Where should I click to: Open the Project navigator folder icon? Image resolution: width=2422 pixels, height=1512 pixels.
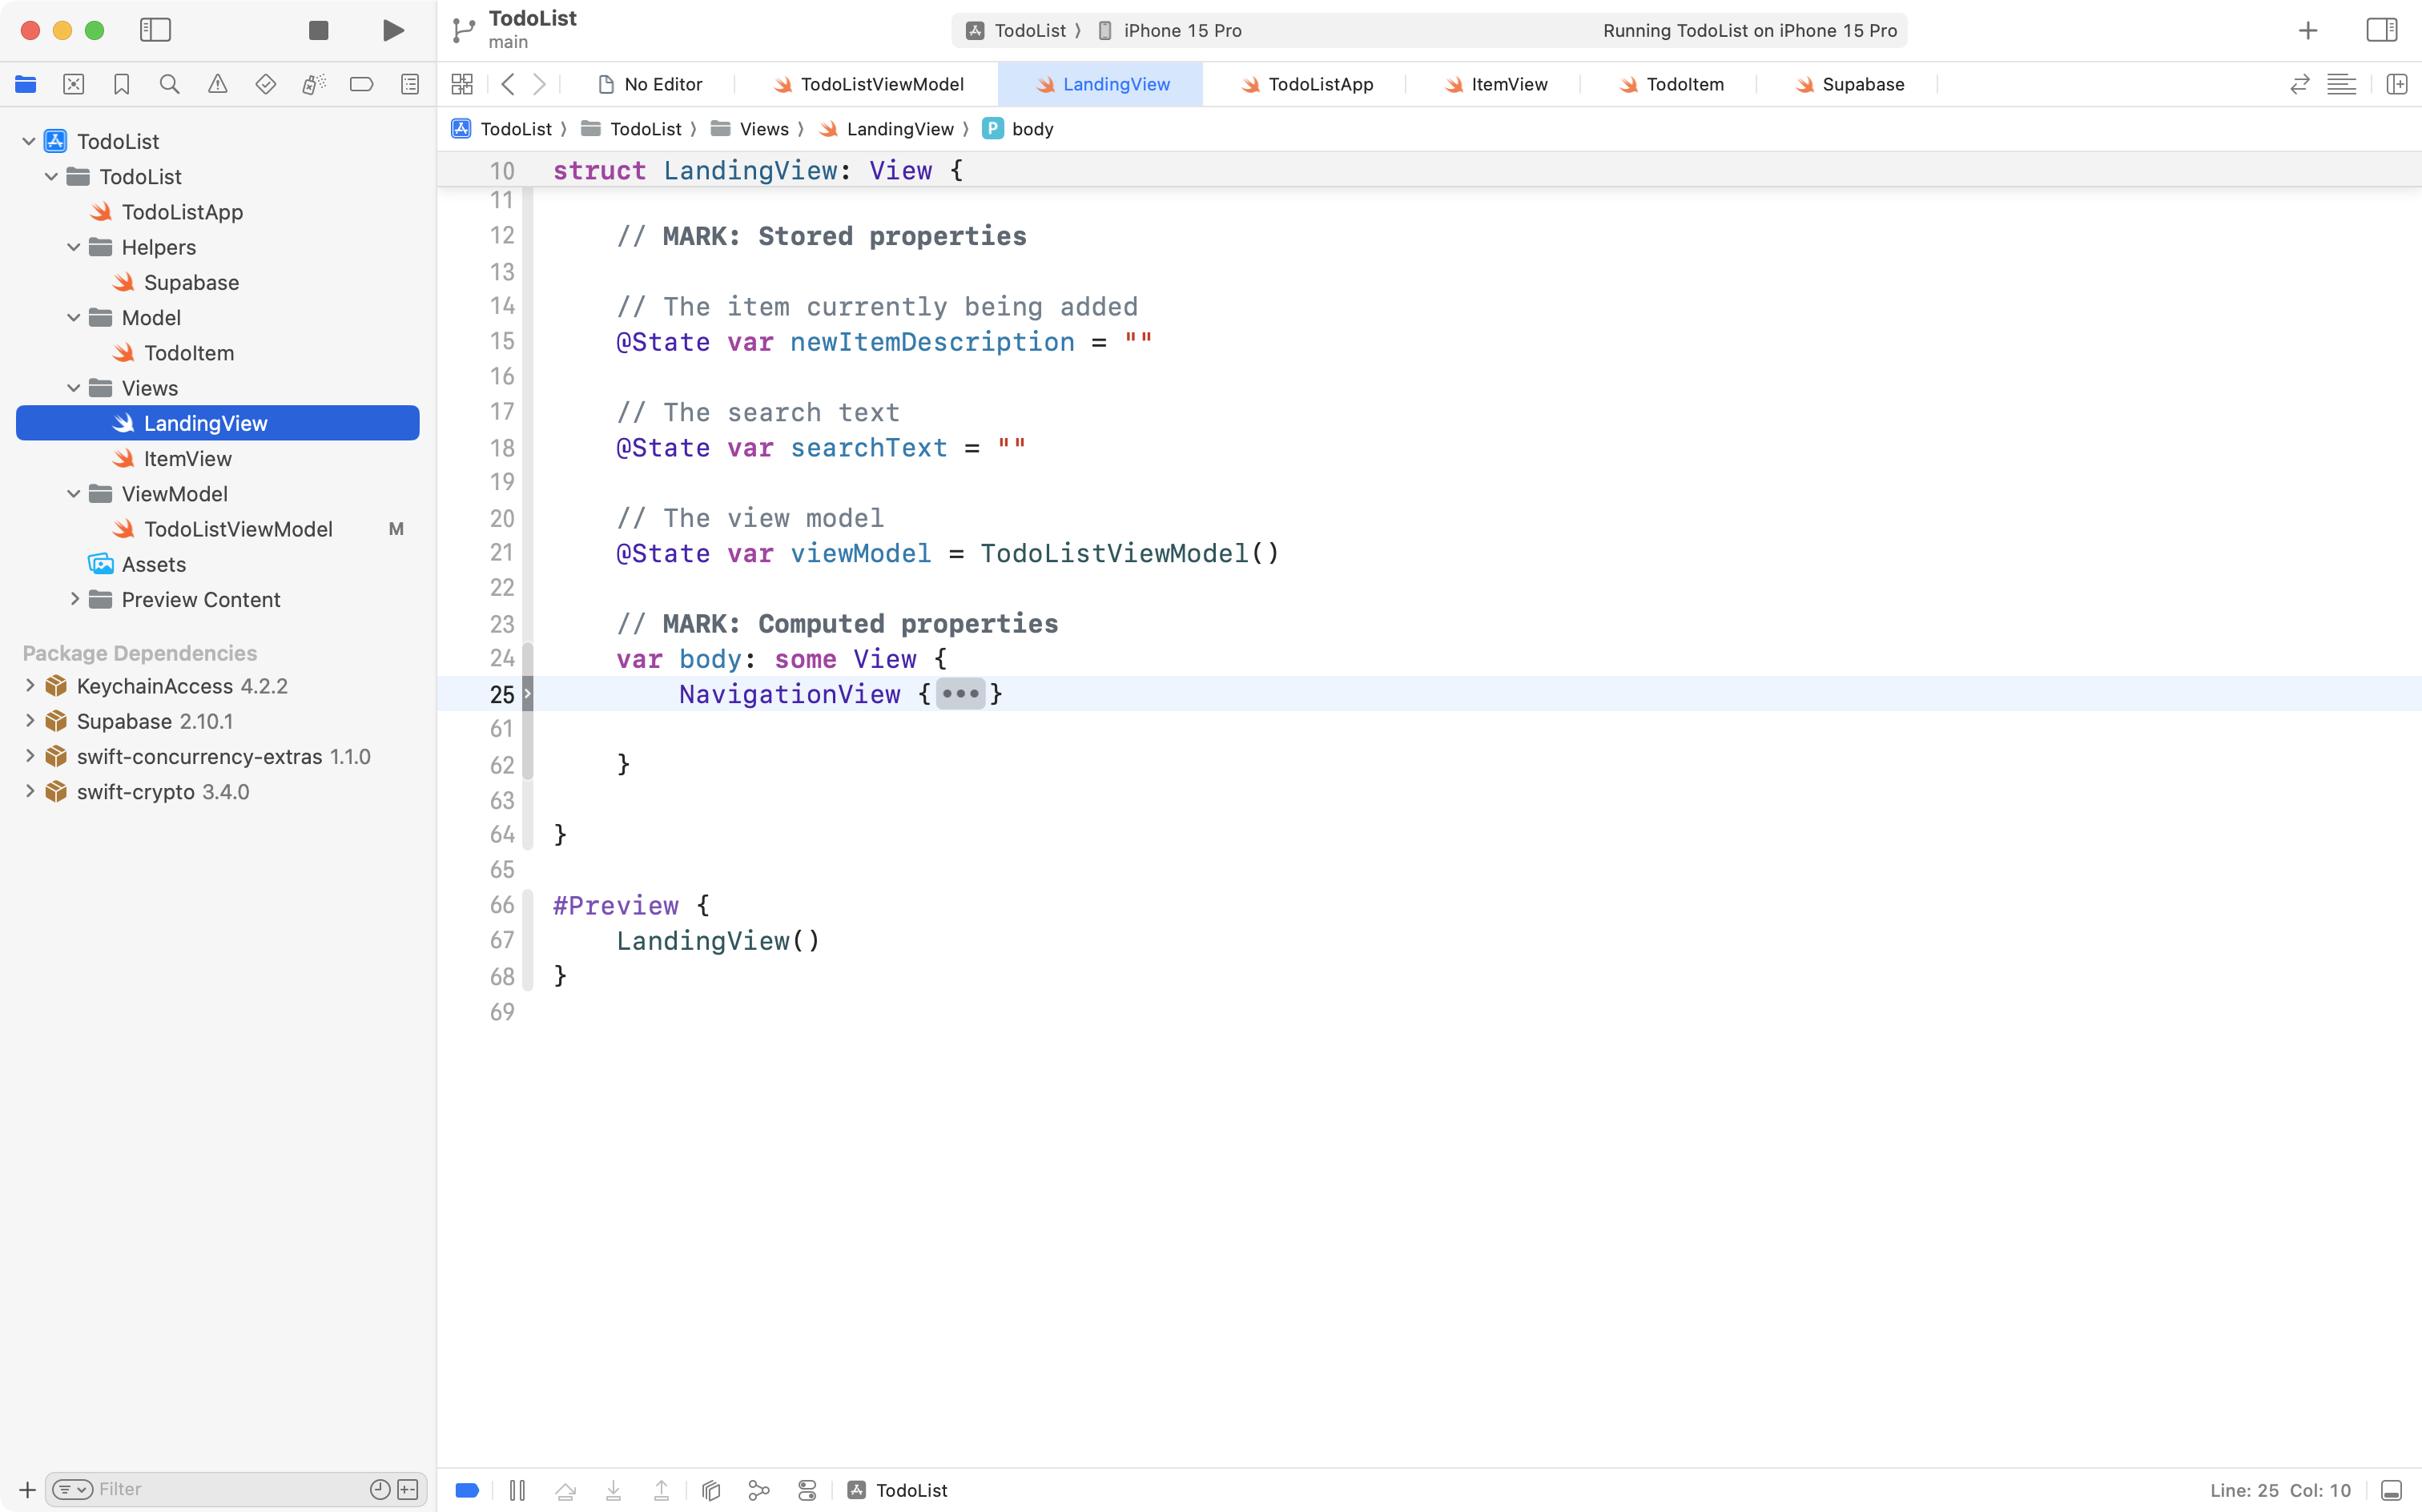(x=26, y=84)
